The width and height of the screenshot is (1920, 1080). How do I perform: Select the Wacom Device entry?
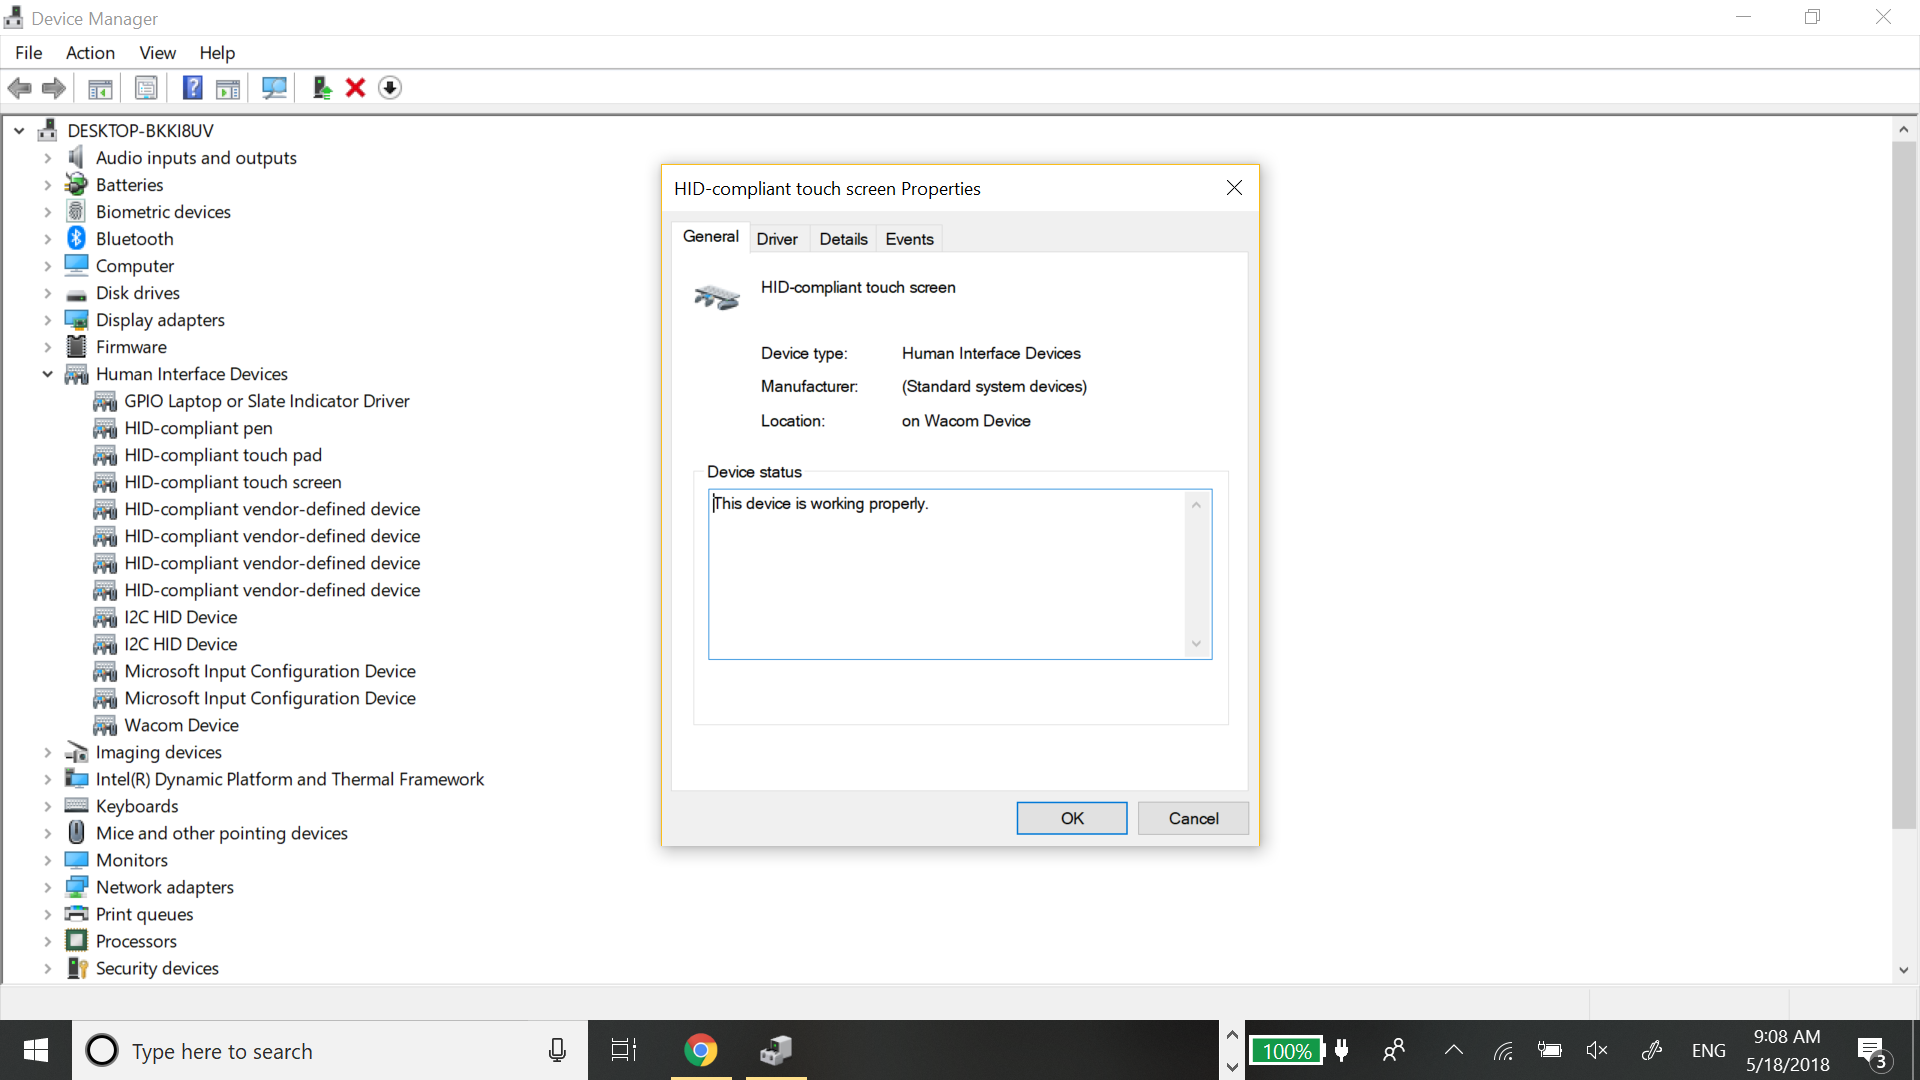pyautogui.click(x=181, y=725)
